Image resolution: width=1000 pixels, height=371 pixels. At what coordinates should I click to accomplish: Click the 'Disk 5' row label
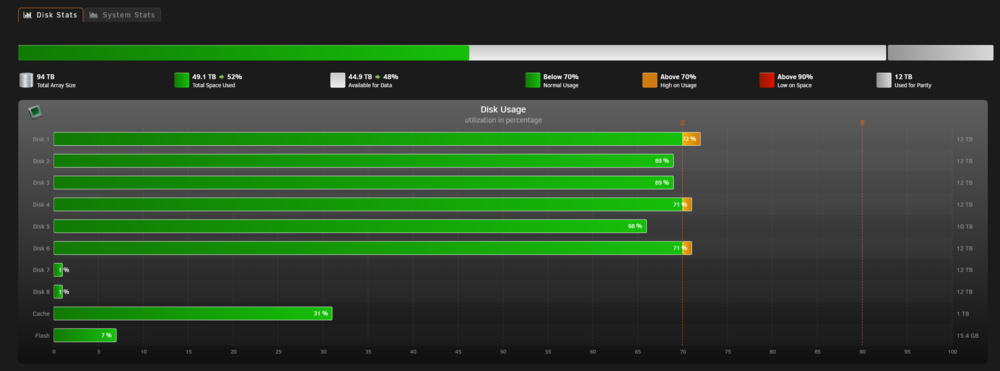click(x=41, y=226)
